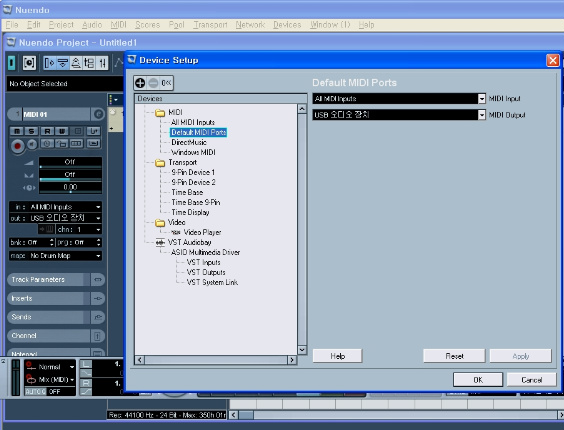Screen dimensions: 564x430
Task: Open the File menu
Action: (12, 25)
